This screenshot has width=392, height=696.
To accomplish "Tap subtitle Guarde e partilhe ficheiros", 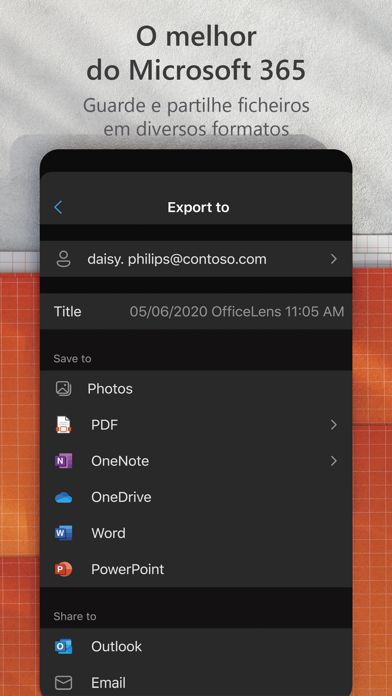I will pyautogui.click(x=196, y=106).
